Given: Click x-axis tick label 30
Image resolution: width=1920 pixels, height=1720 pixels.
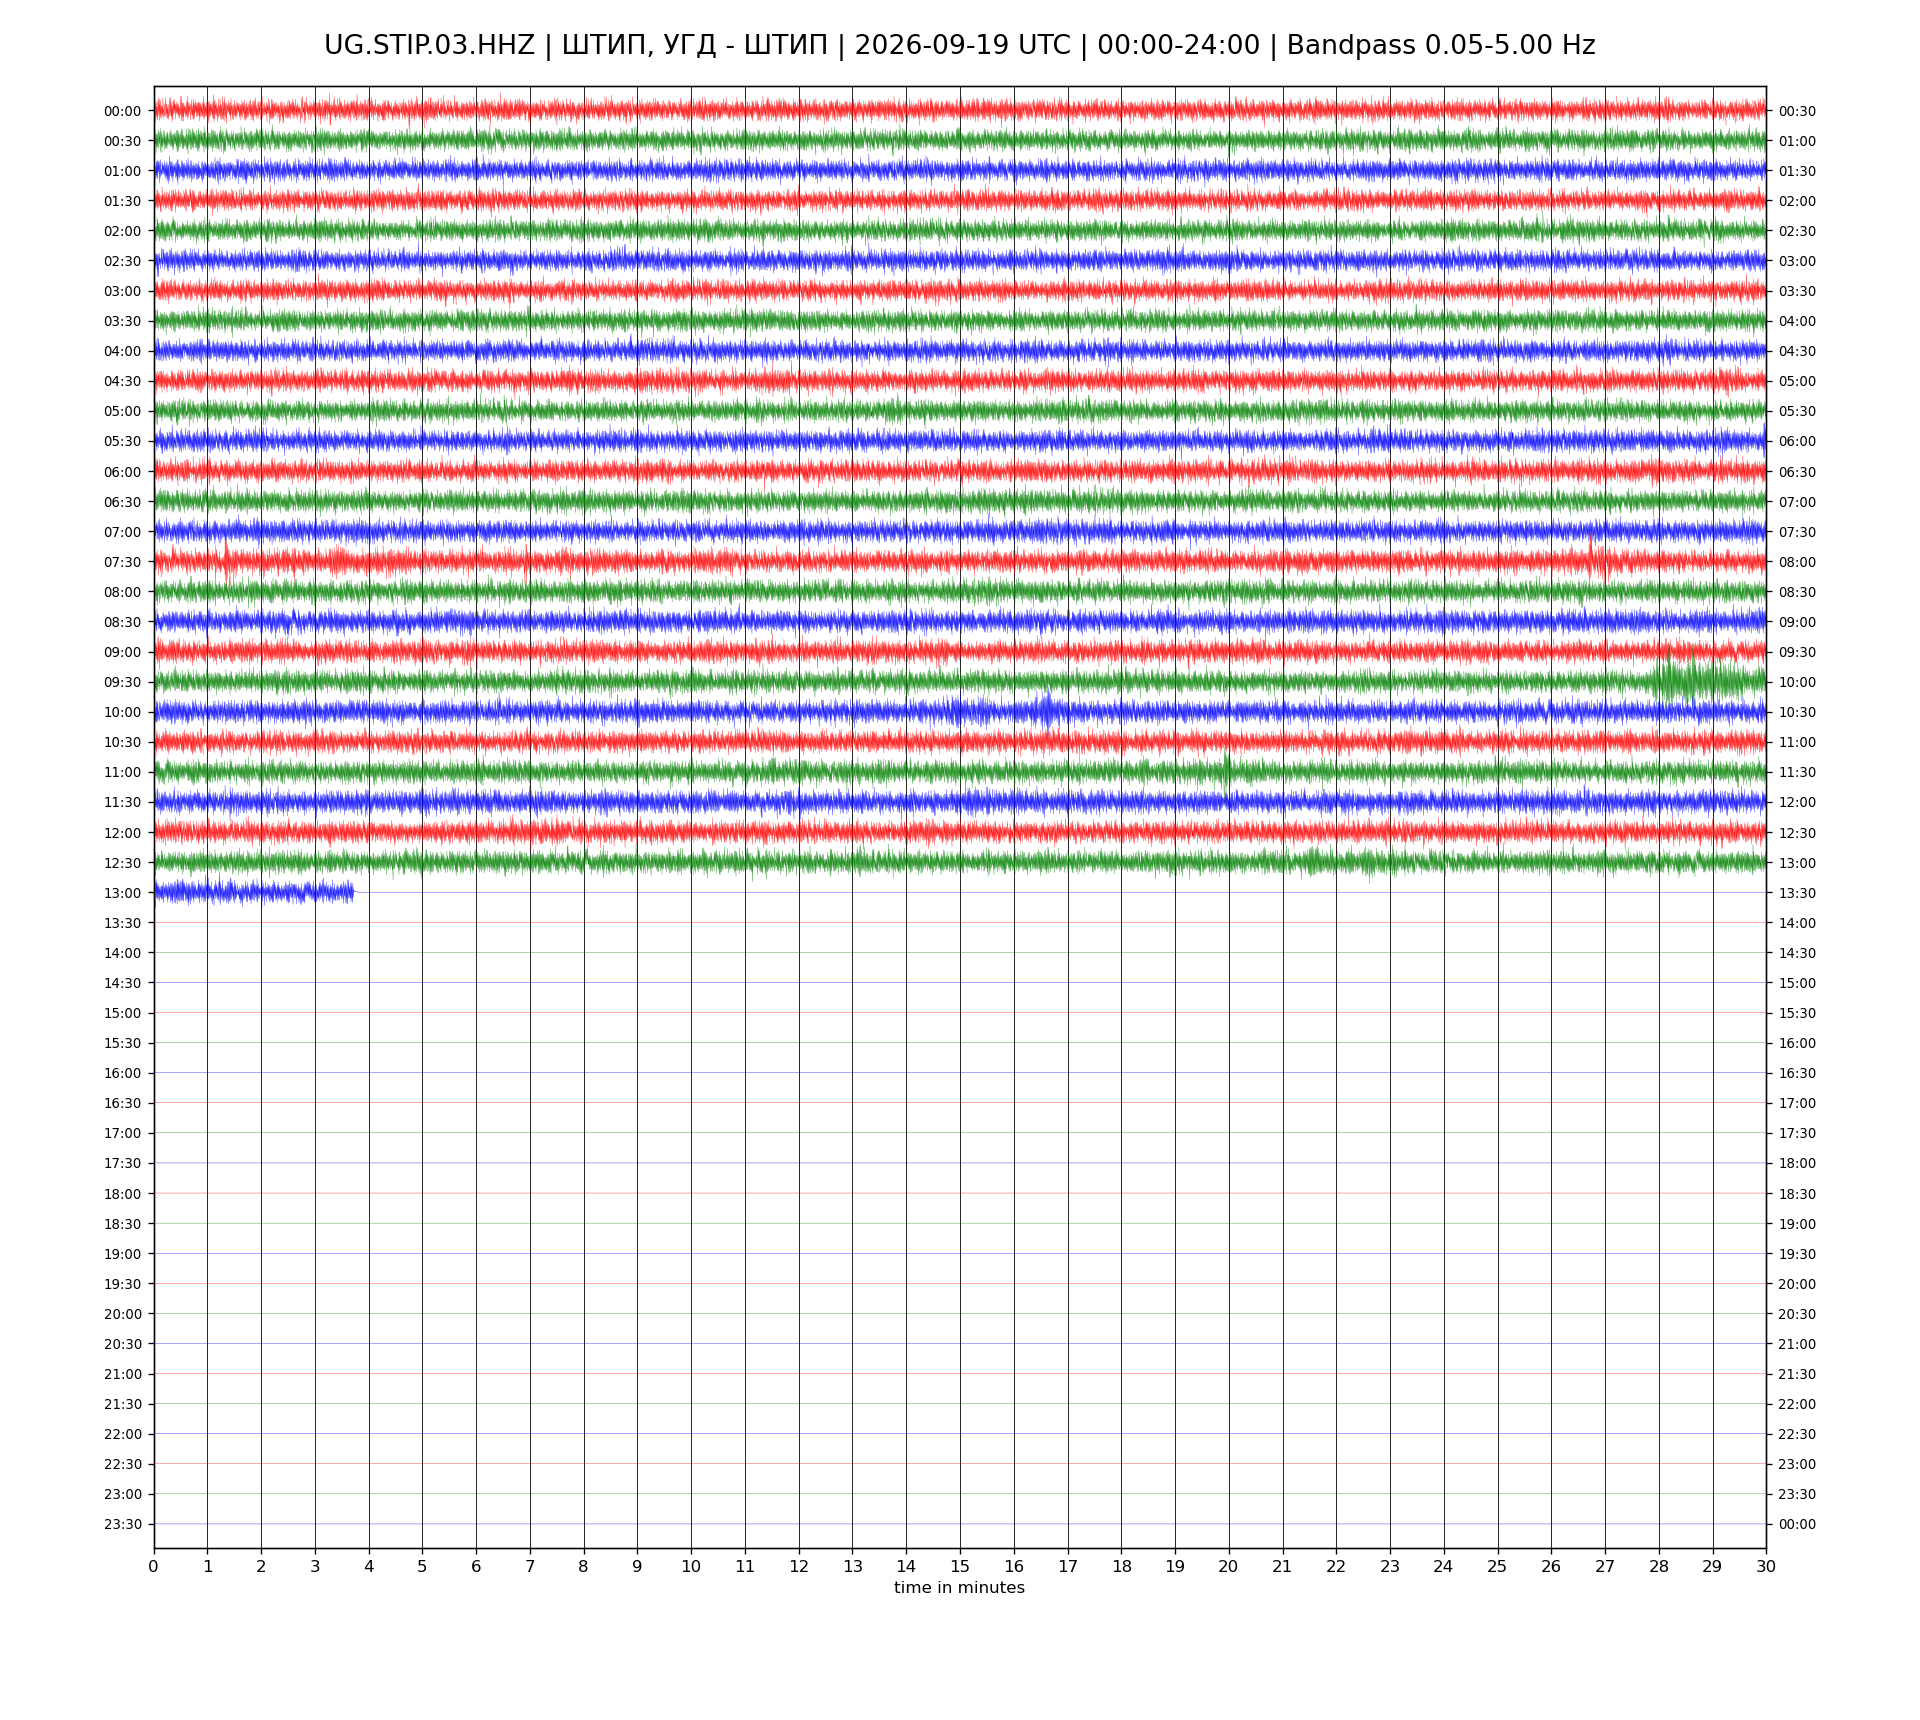Looking at the screenshot, I should pyautogui.click(x=1766, y=1566).
